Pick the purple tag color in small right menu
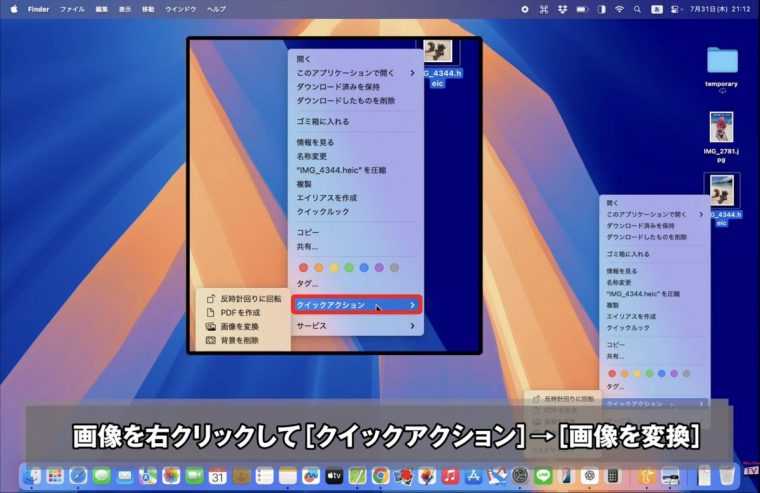This screenshot has width=760, height=493. tap(674, 374)
